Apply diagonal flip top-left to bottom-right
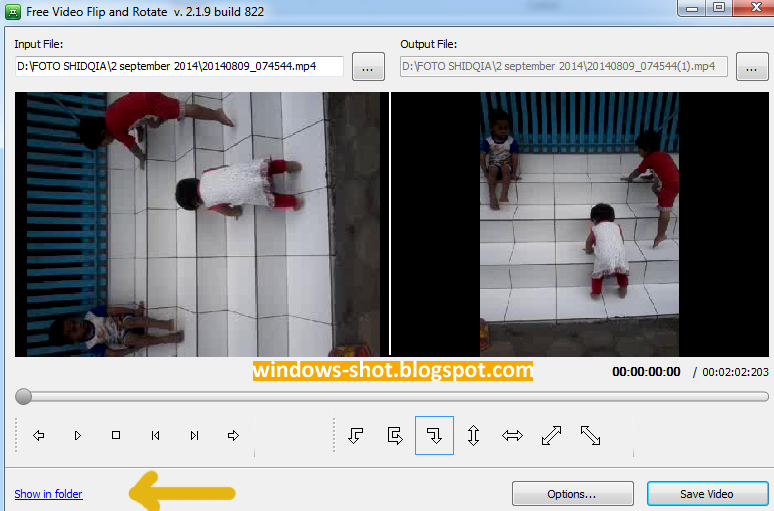774x511 pixels. point(590,435)
